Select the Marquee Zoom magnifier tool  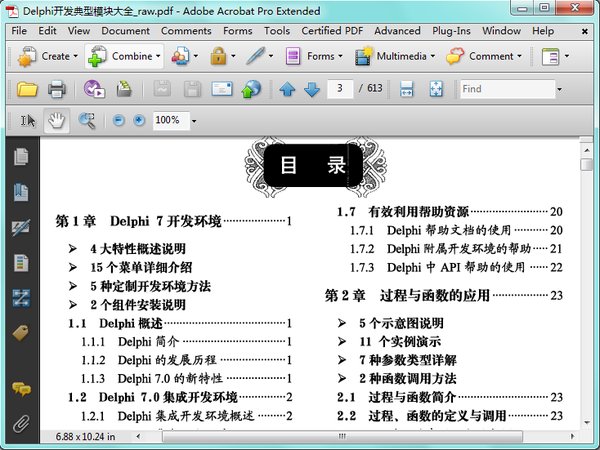(87, 121)
